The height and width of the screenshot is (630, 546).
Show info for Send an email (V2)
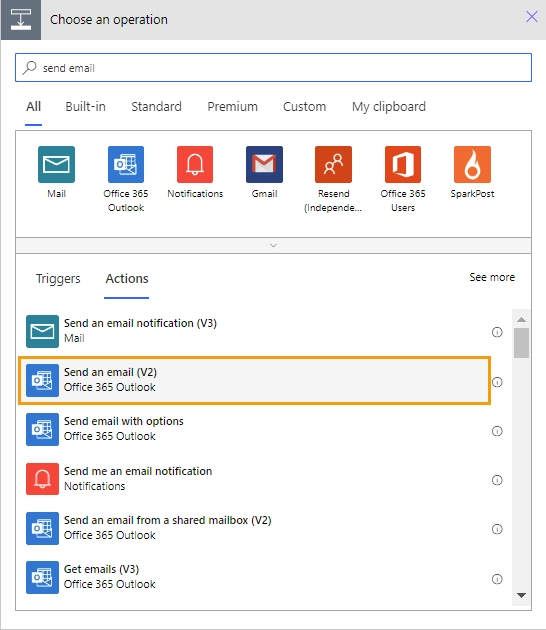497,382
